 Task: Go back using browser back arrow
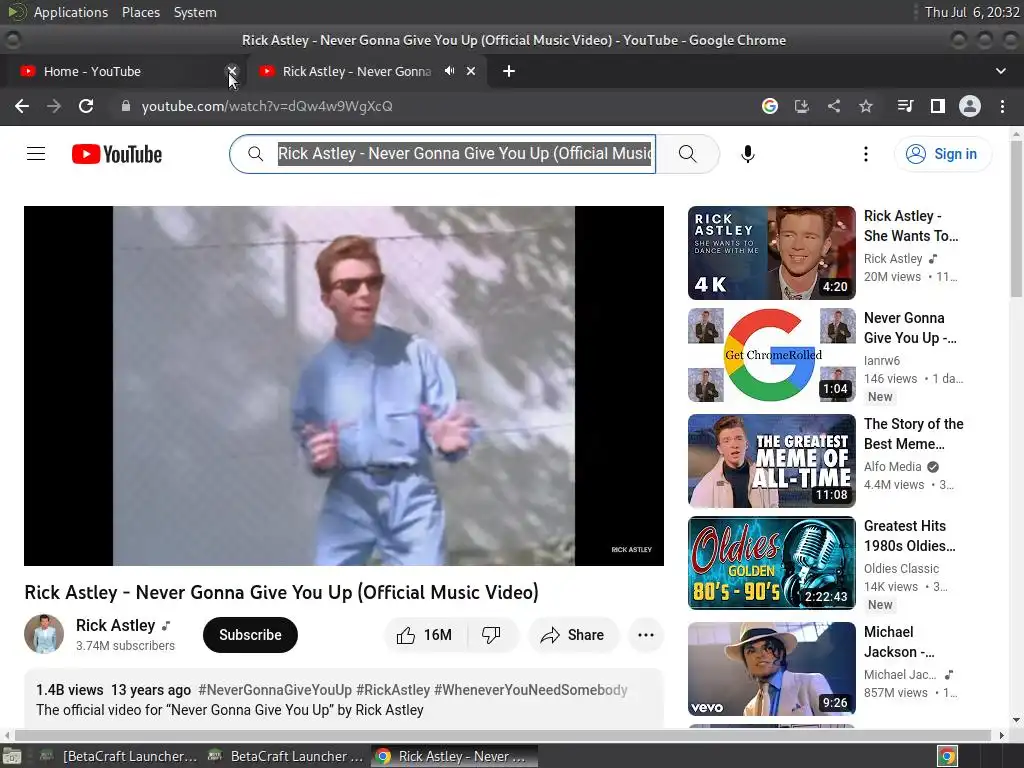click(x=22, y=106)
